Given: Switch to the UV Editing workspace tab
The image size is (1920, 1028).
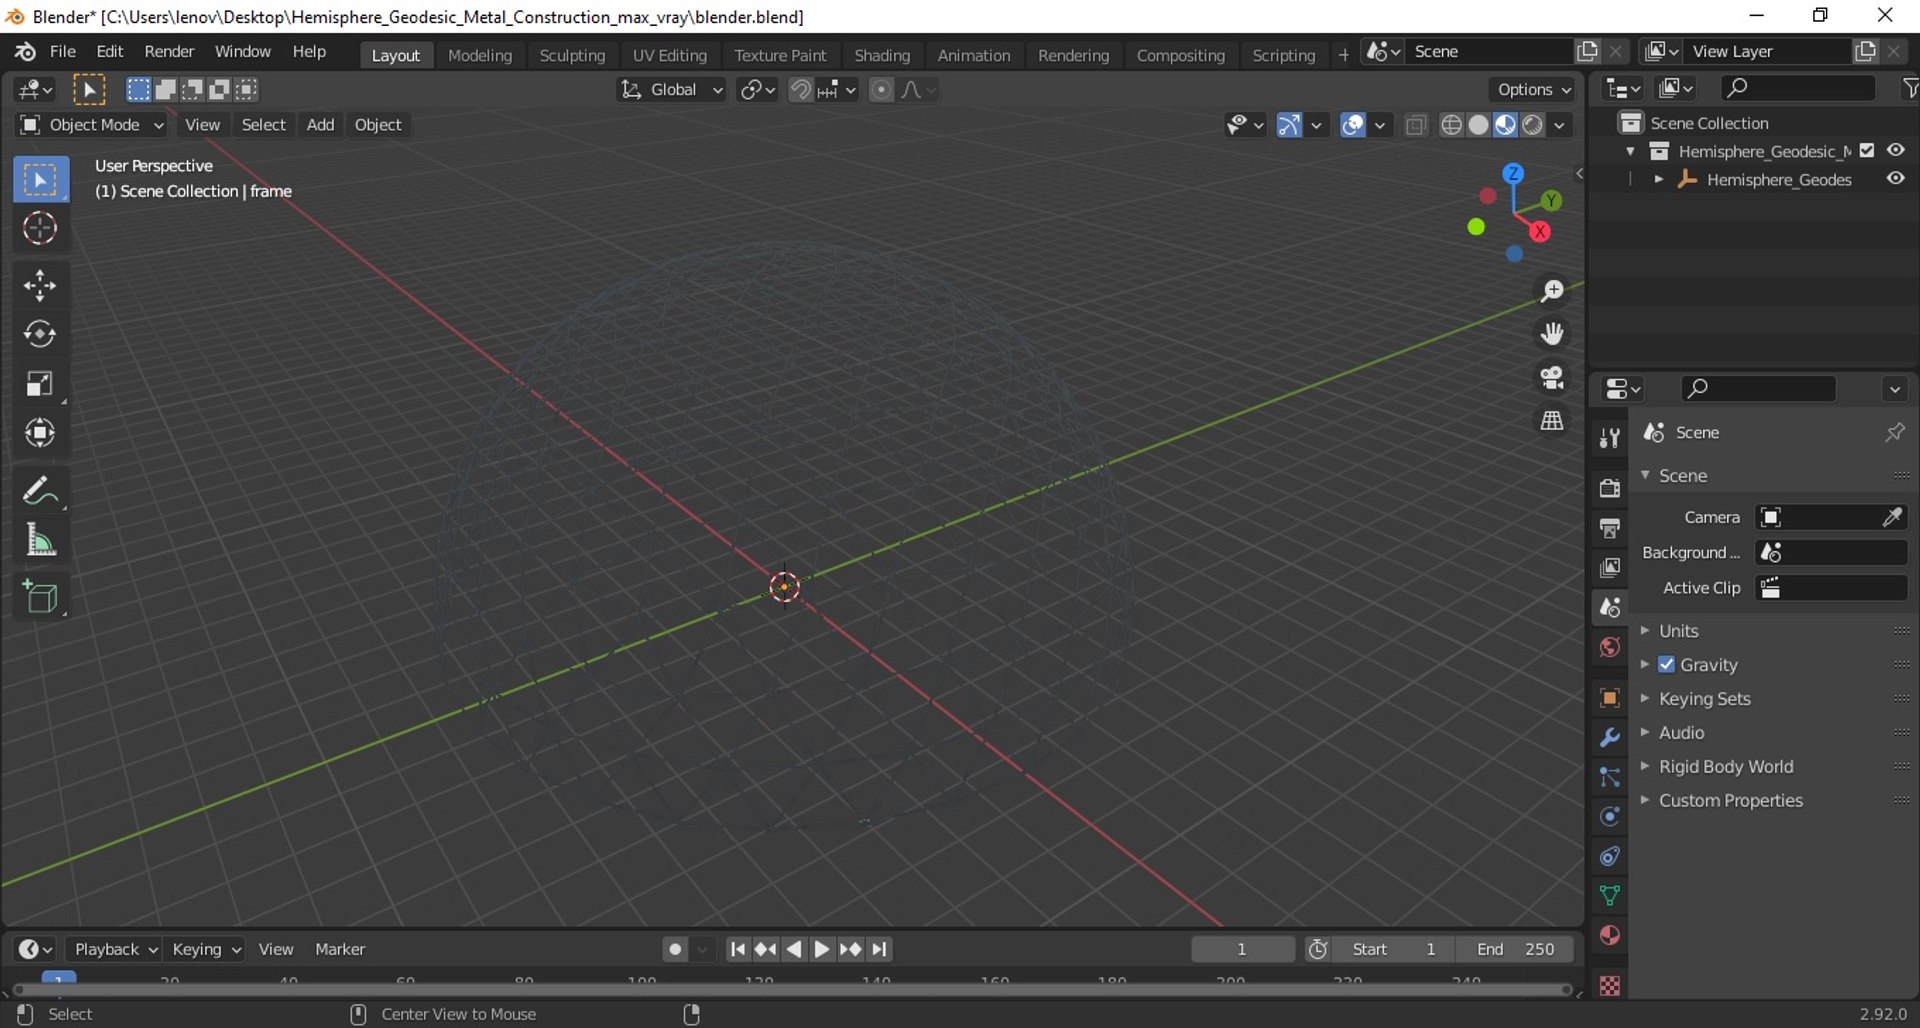Looking at the screenshot, I should 669,55.
